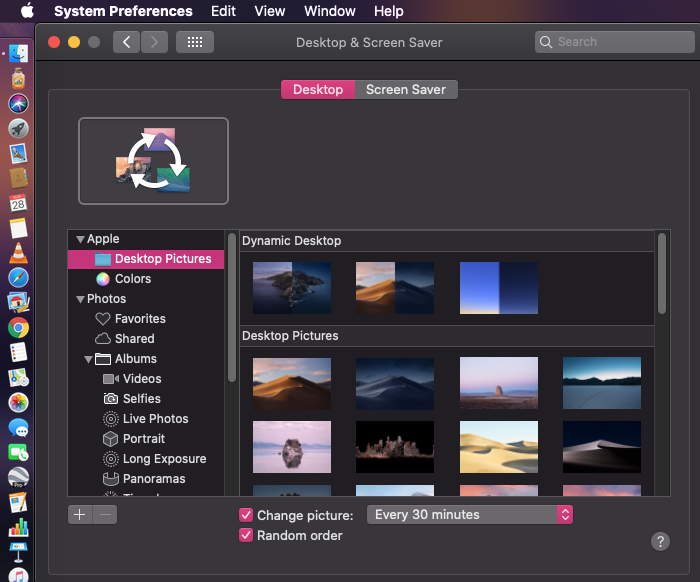Open Launchpad rocket icon in Dock
700x582 pixels.
click(x=18, y=129)
